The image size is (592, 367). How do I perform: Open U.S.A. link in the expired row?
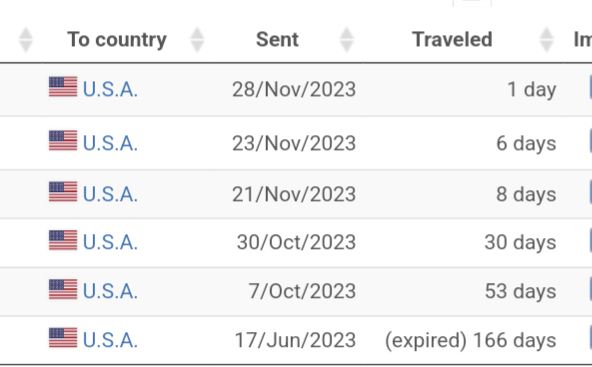[110, 340]
